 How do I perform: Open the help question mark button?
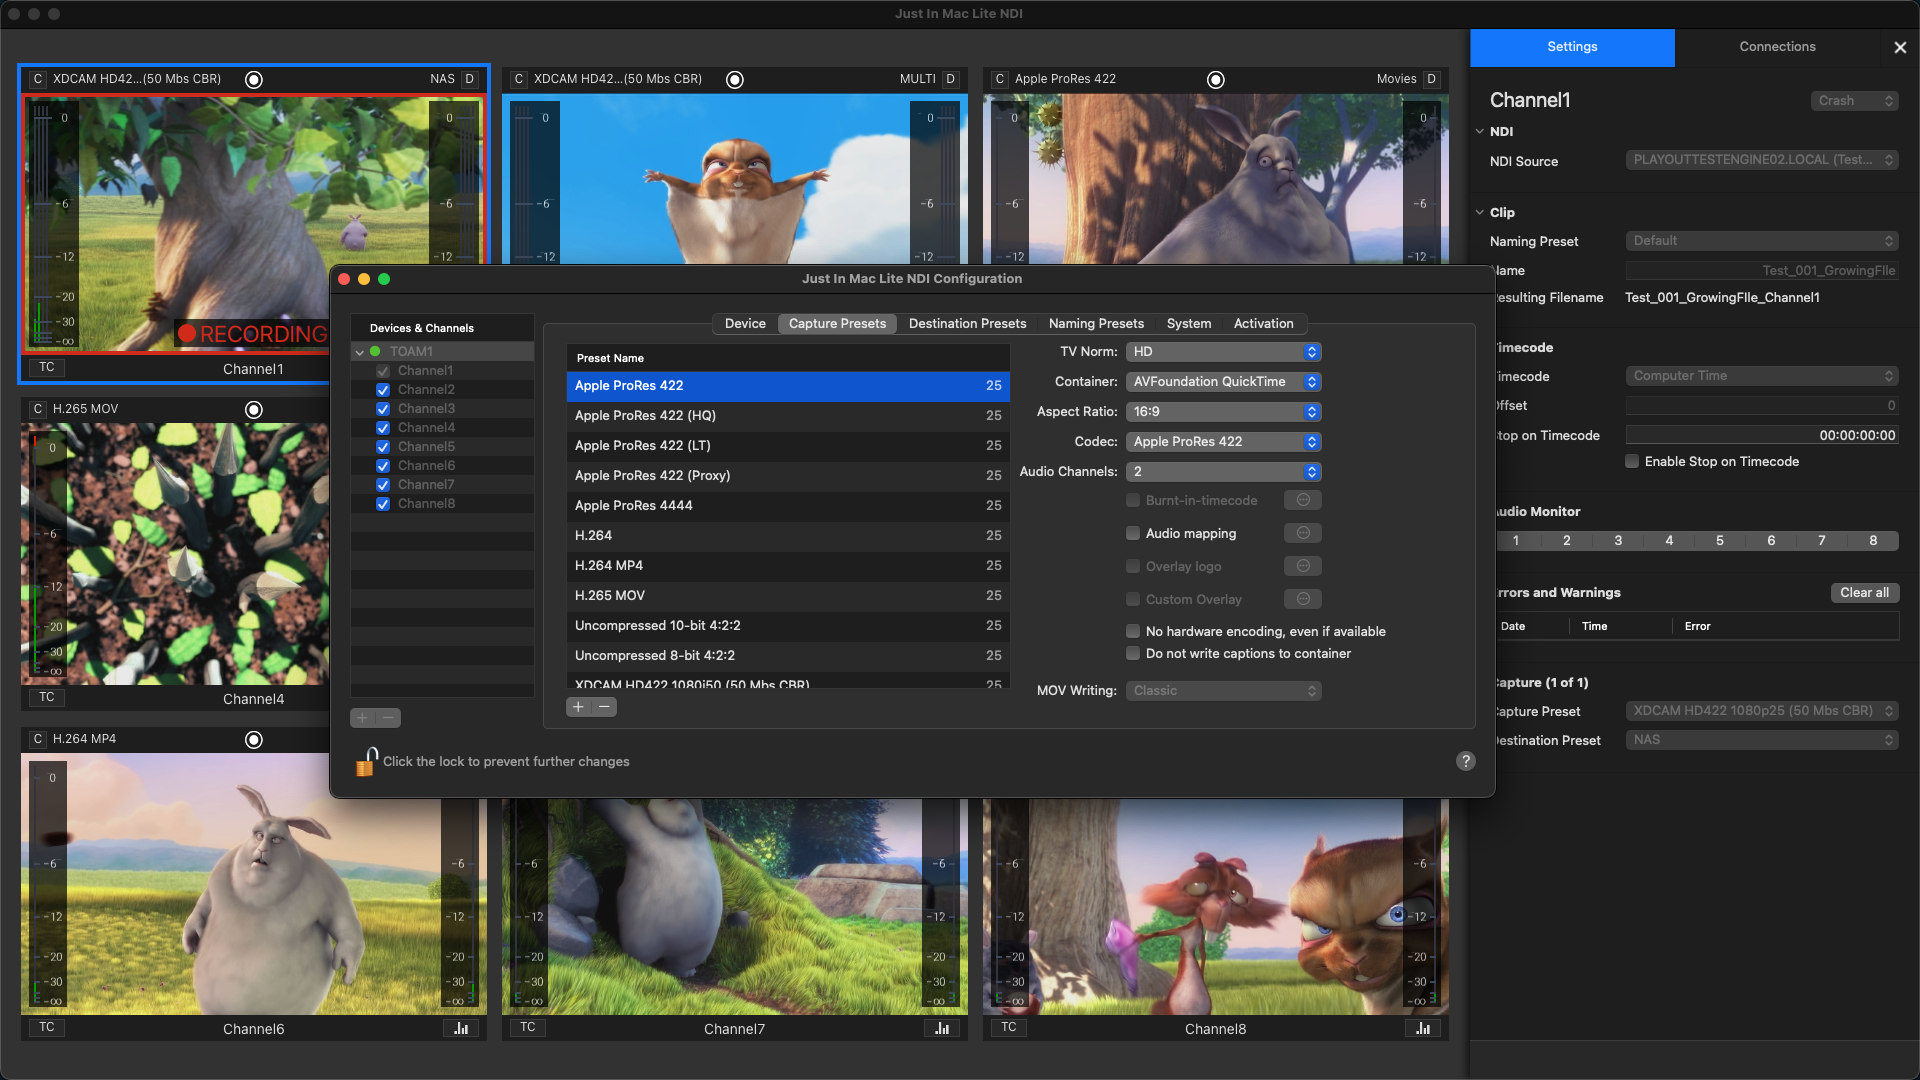pos(1465,761)
